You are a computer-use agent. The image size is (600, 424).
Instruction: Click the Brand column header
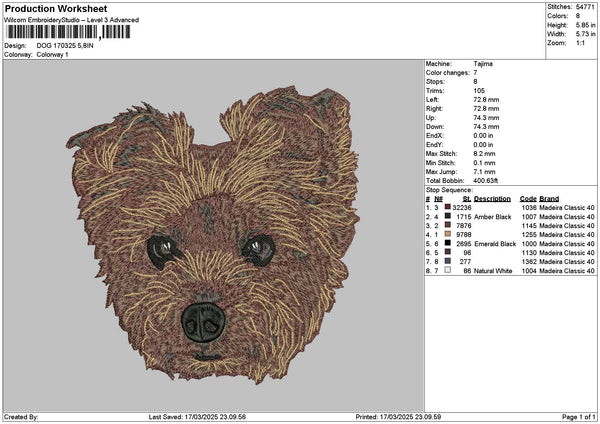coord(549,198)
